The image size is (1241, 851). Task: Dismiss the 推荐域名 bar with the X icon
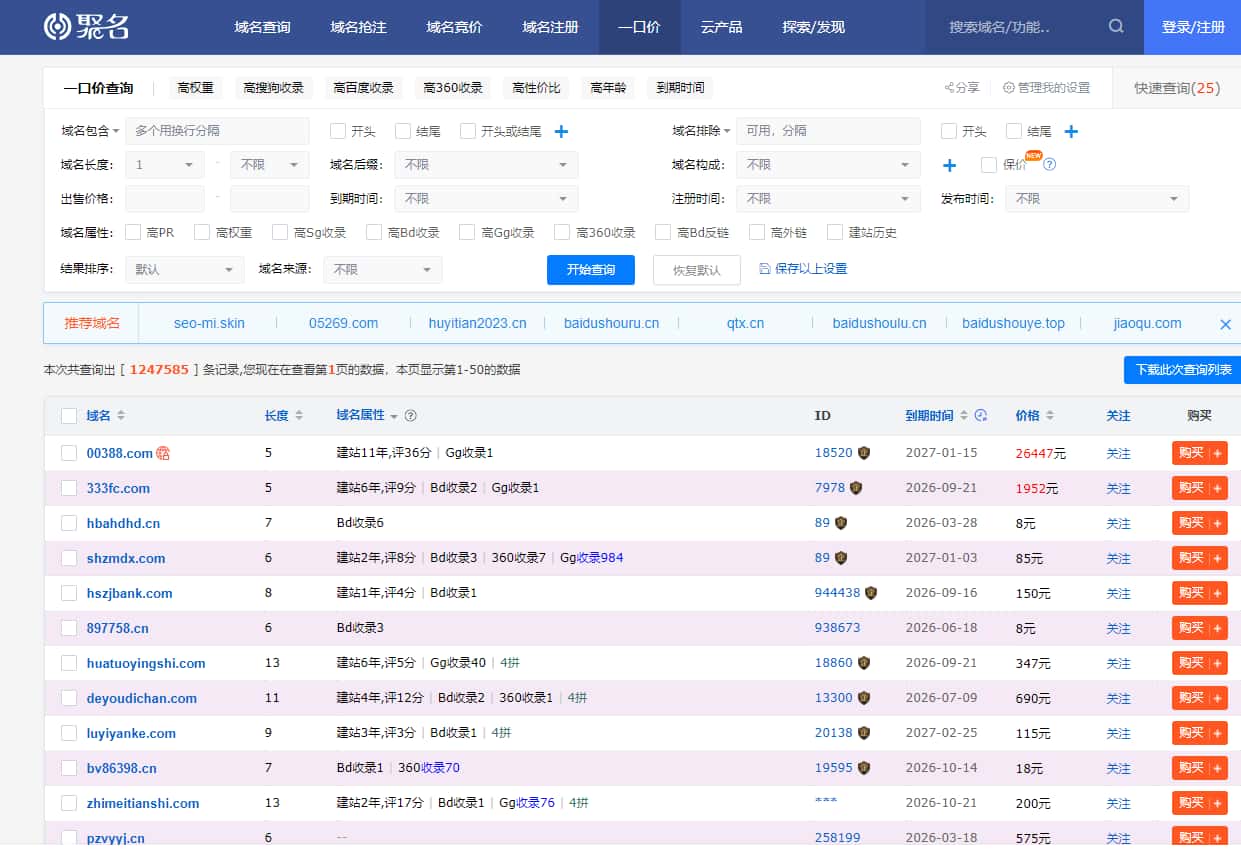click(1225, 323)
